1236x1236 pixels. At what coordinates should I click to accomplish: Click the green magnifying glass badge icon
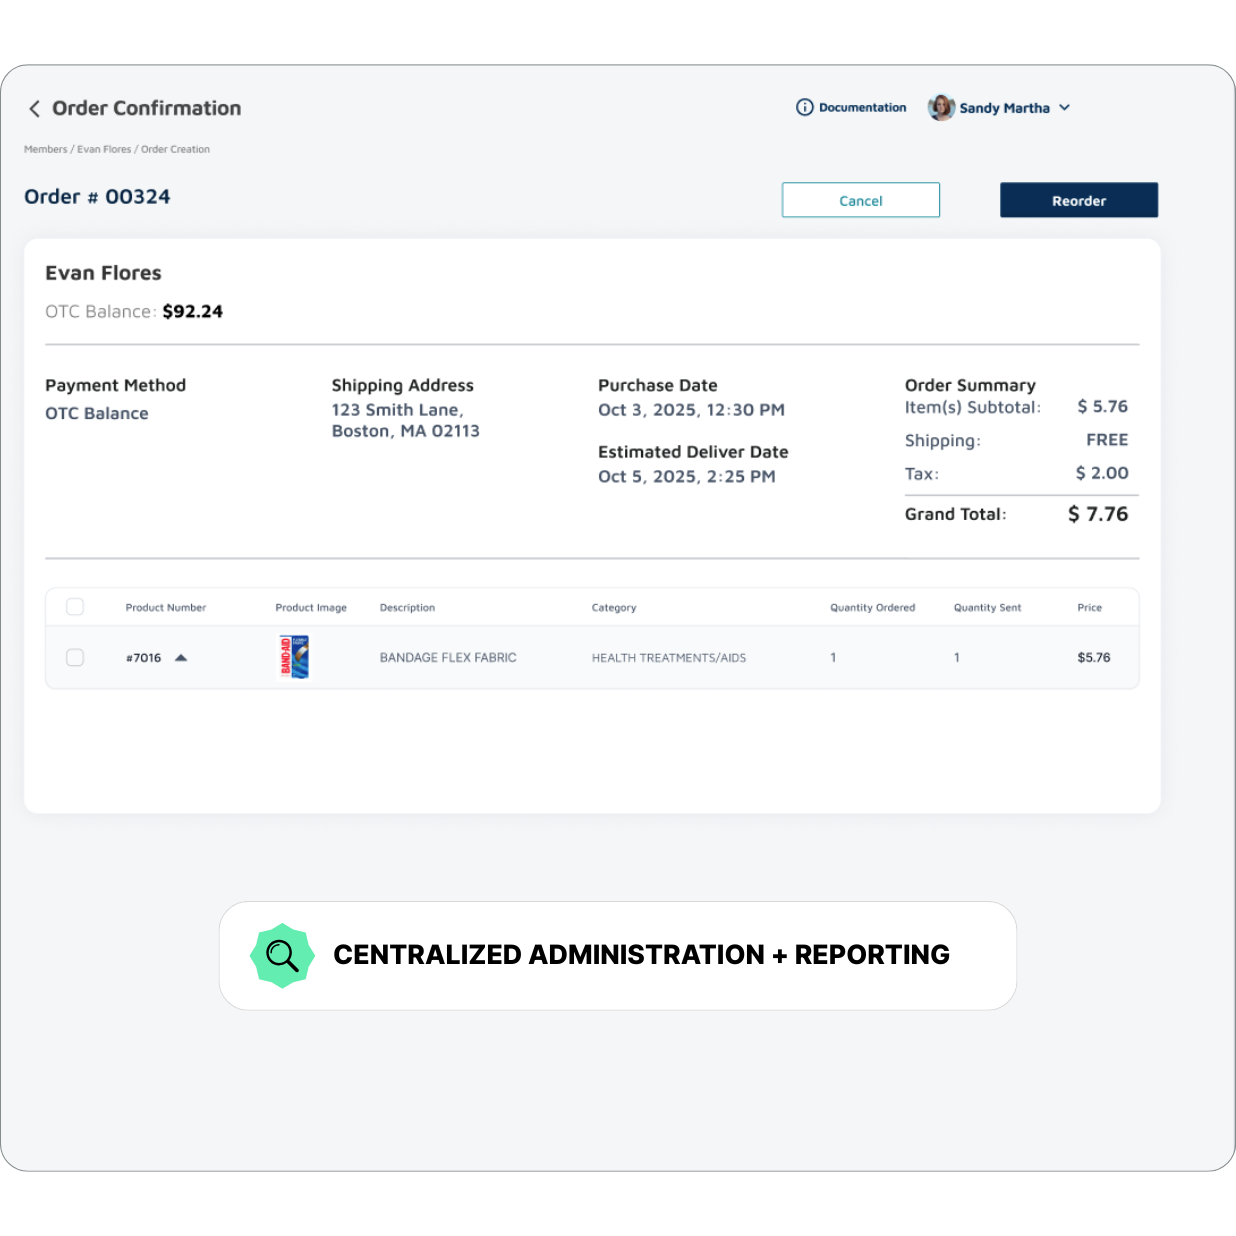(x=282, y=955)
